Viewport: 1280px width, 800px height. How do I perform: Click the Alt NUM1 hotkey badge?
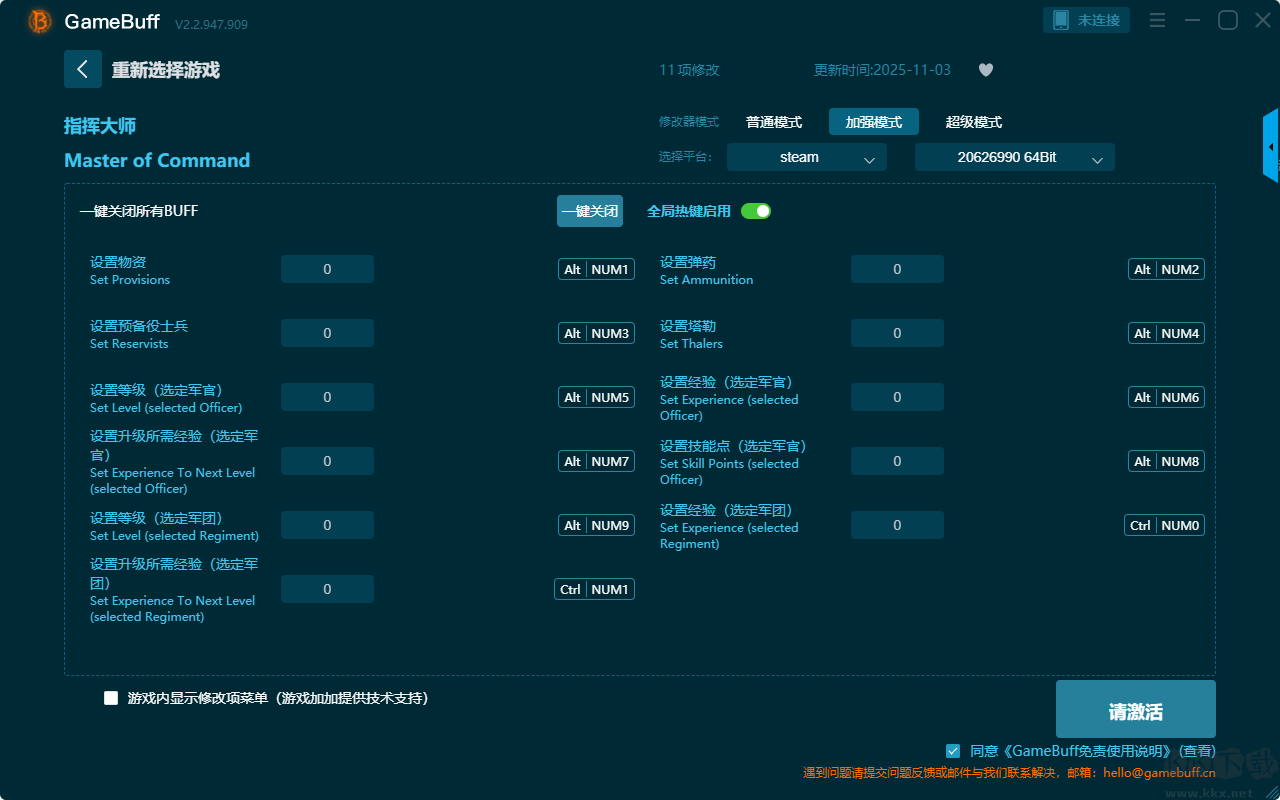[596, 269]
